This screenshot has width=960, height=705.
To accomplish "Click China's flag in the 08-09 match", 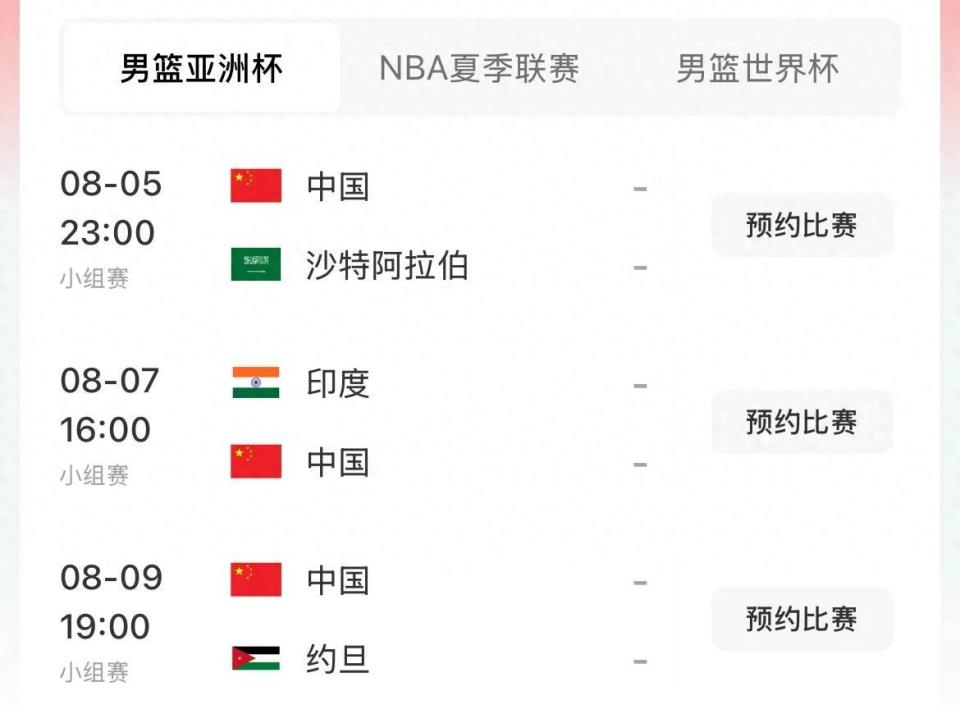I will tap(256, 580).
